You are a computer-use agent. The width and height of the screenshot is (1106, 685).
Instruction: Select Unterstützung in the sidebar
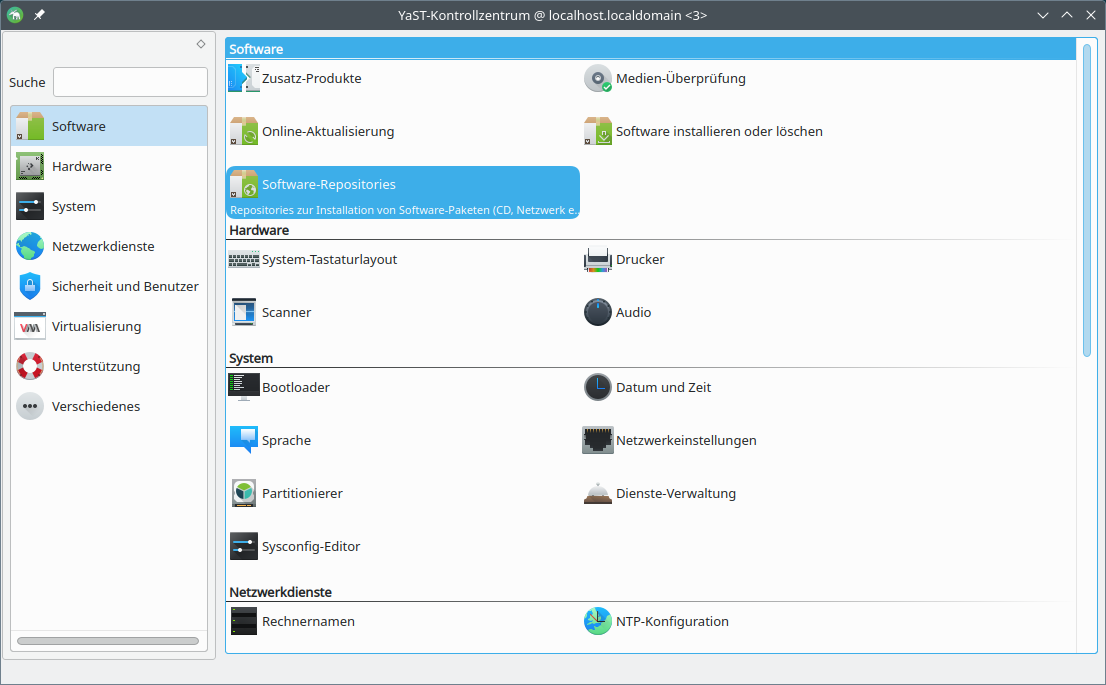tap(109, 366)
